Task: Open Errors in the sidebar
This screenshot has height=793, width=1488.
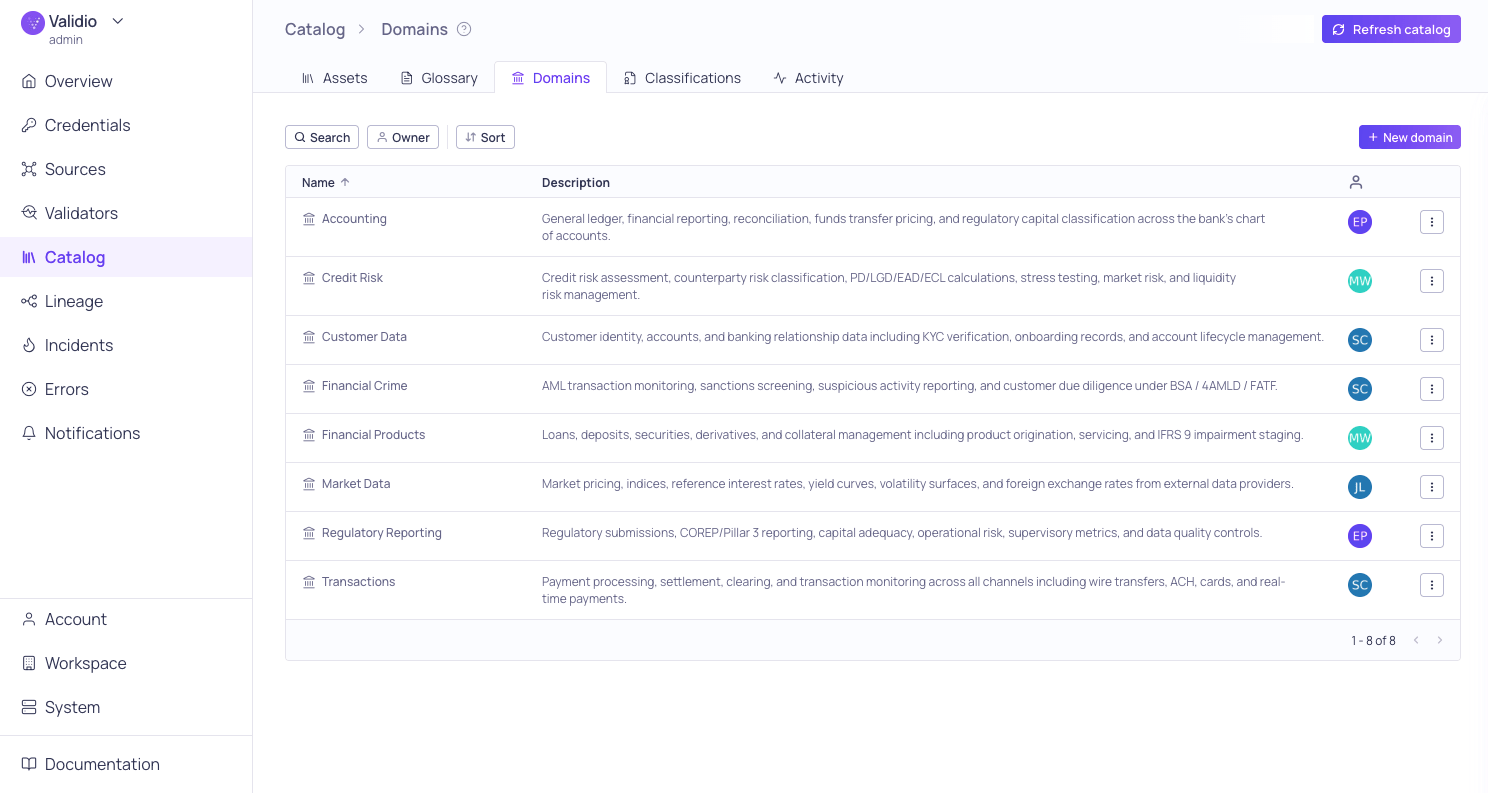Action: click(126, 389)
